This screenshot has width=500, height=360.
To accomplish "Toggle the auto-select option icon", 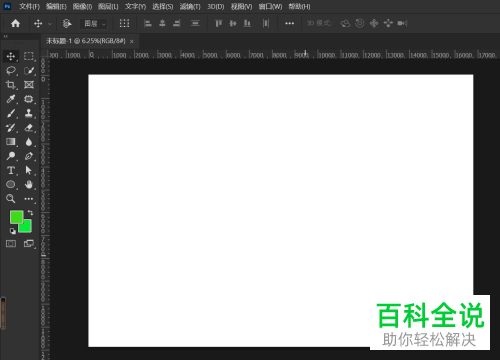I will coord(67,23).
